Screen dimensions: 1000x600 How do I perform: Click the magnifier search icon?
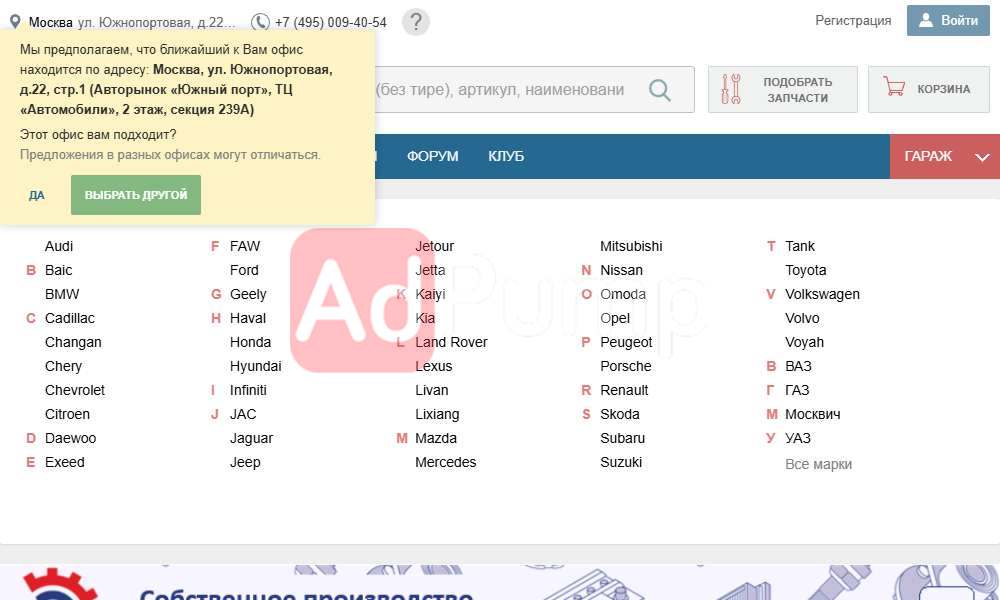(659, 90)
